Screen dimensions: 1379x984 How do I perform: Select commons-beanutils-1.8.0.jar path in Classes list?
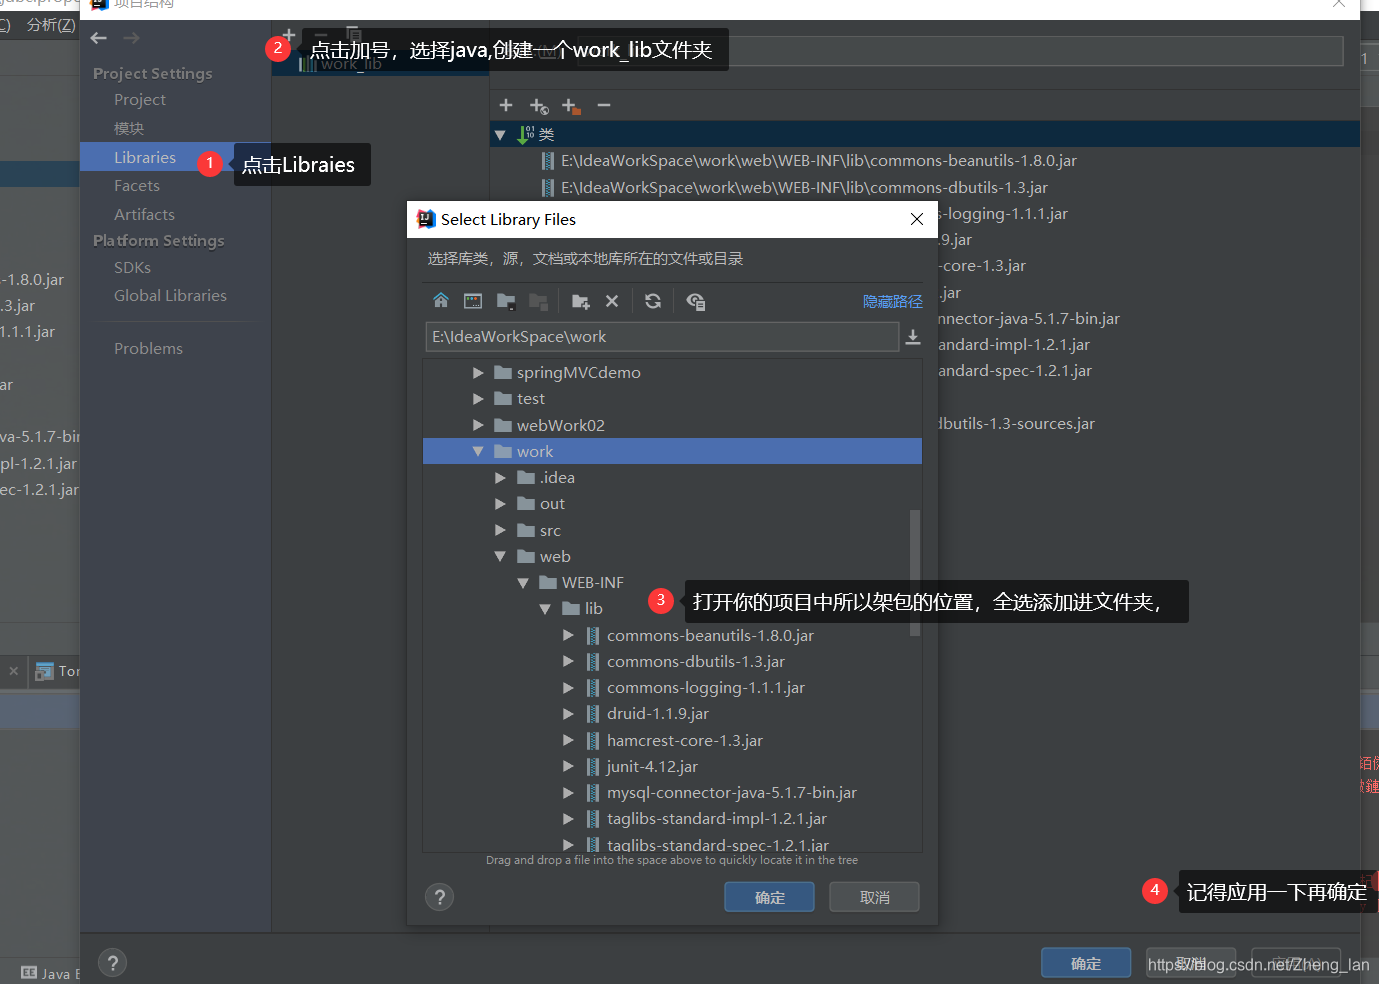tap(818, 161)
